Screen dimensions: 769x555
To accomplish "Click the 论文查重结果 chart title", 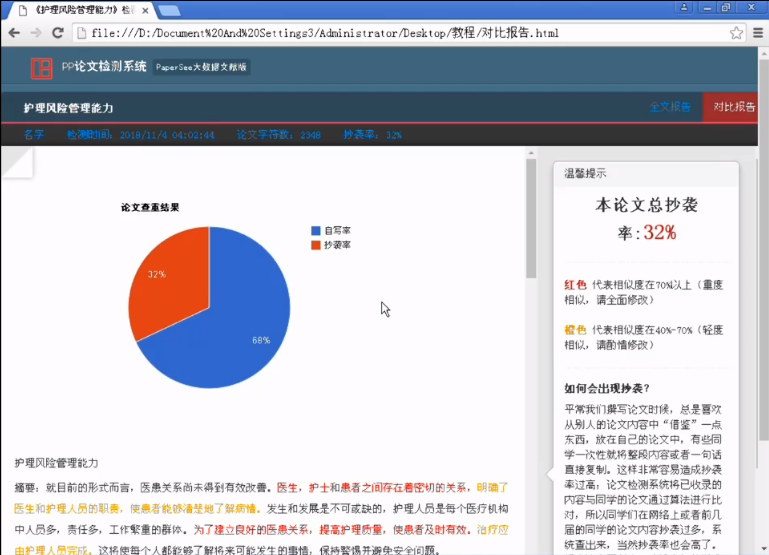I will click(150, 207).
